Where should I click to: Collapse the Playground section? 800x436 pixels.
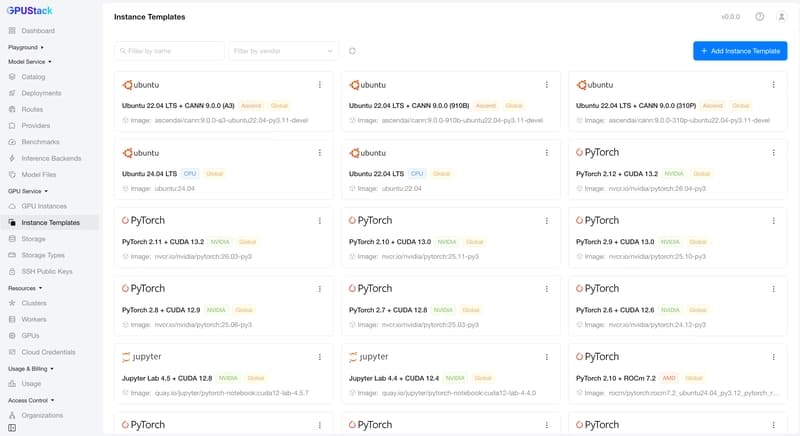coord(26,47)
